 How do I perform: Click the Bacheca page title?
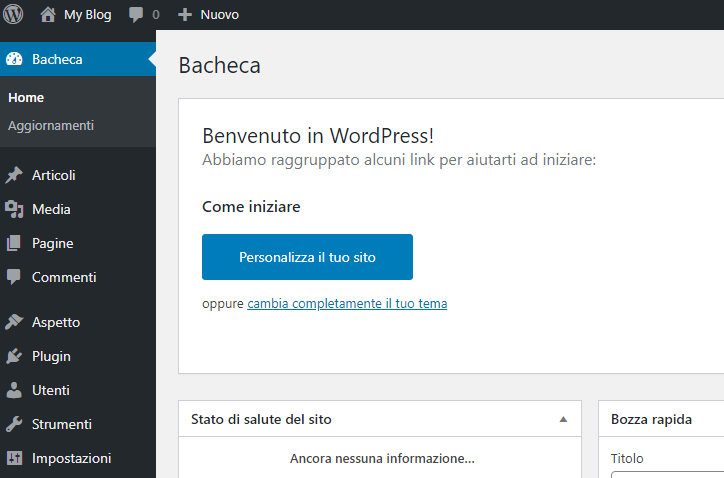[220, 65]
